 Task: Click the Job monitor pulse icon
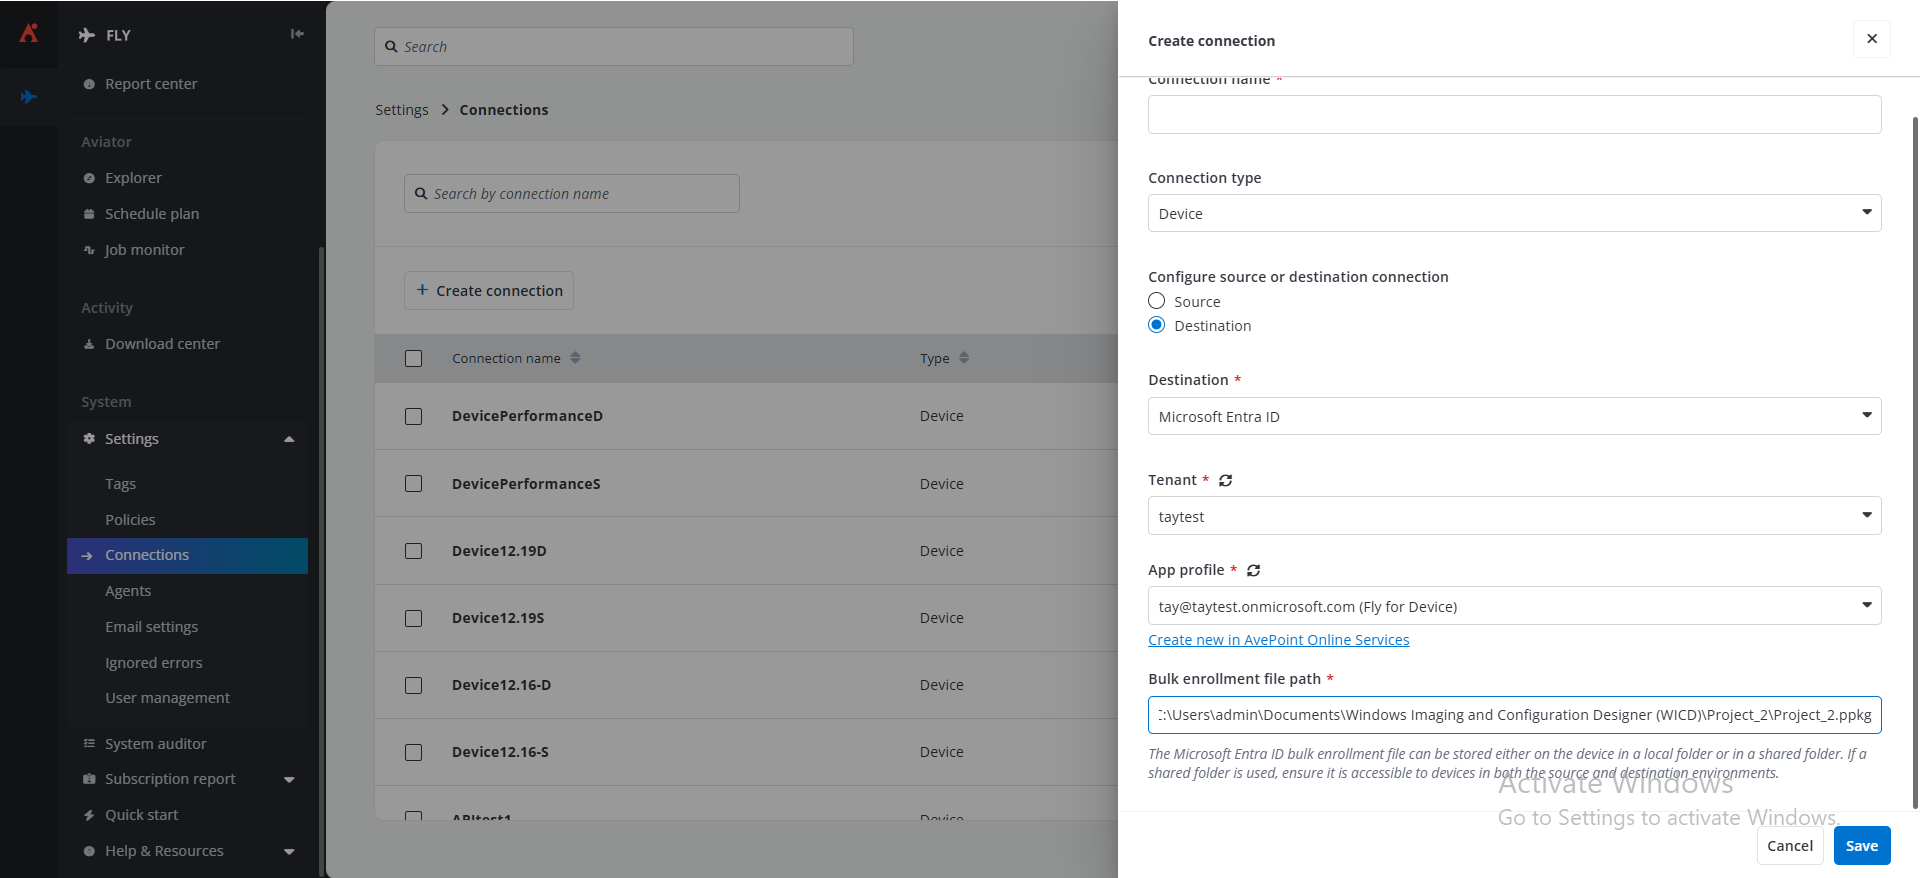89,250
